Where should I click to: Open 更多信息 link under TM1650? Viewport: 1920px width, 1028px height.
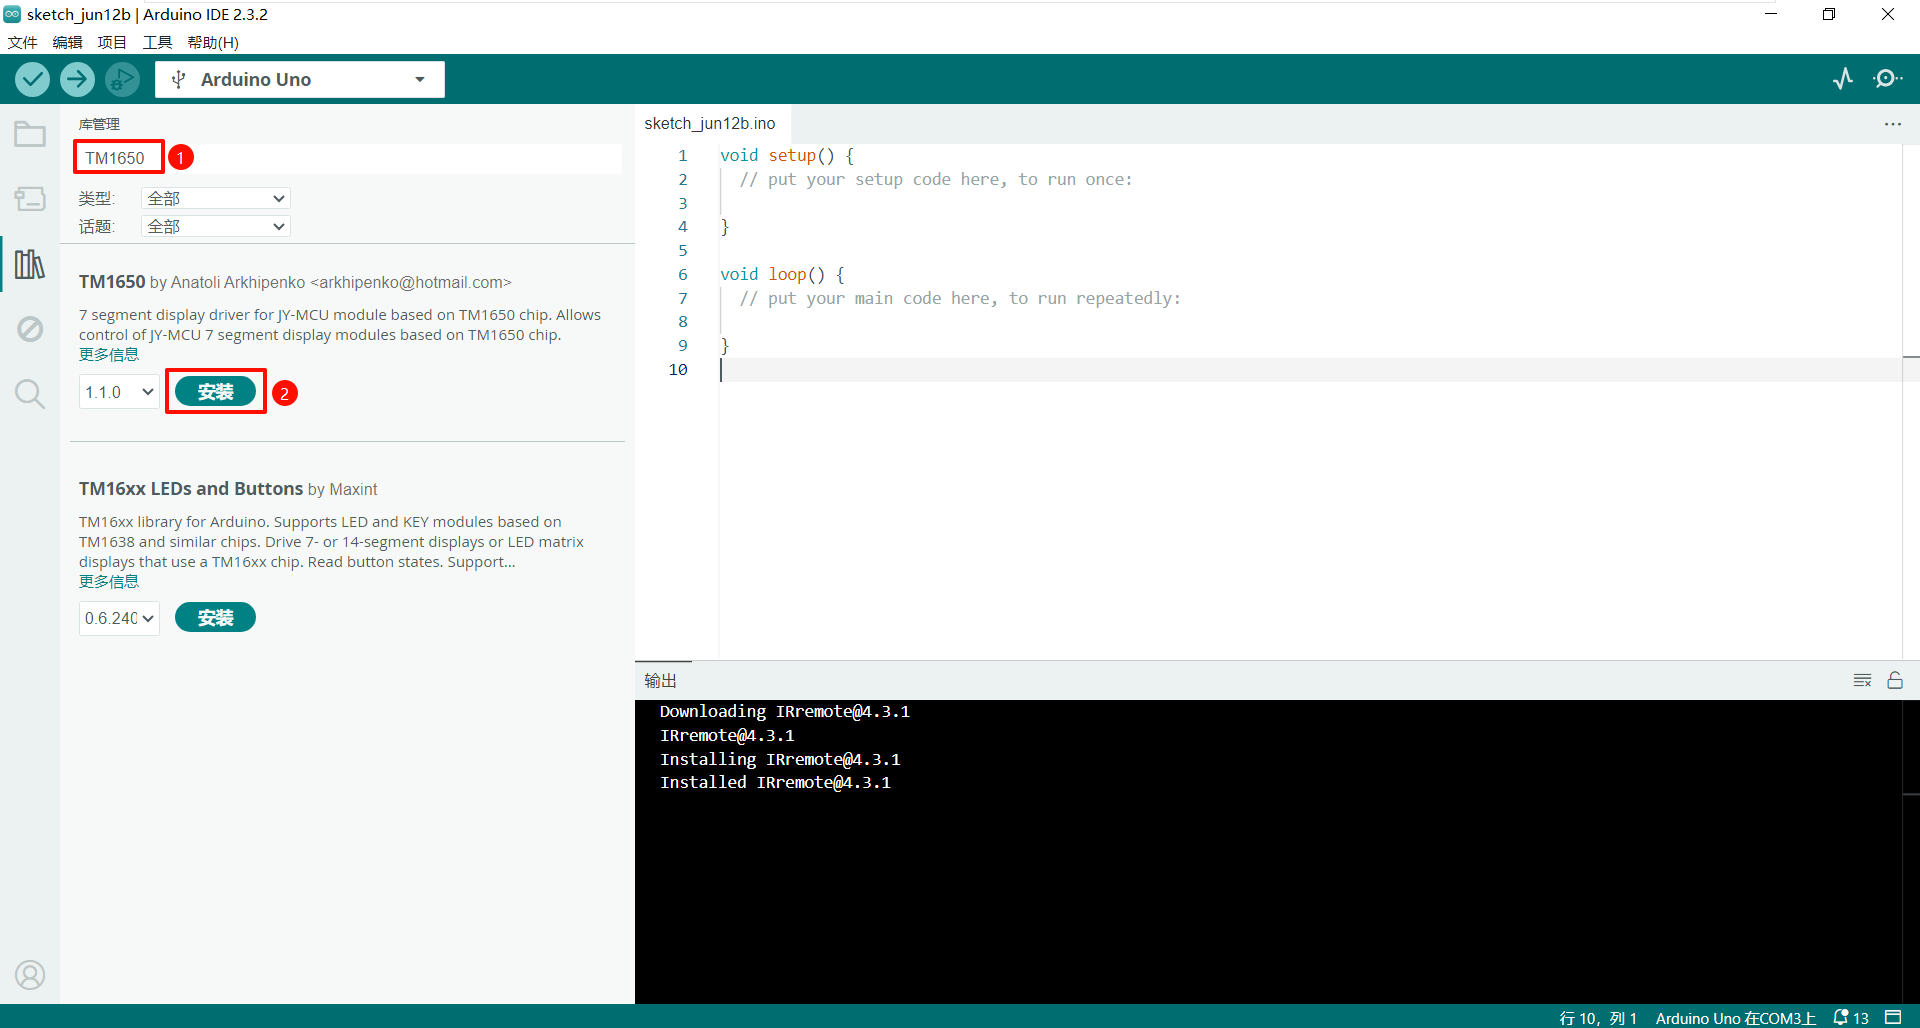pos(109,355)
